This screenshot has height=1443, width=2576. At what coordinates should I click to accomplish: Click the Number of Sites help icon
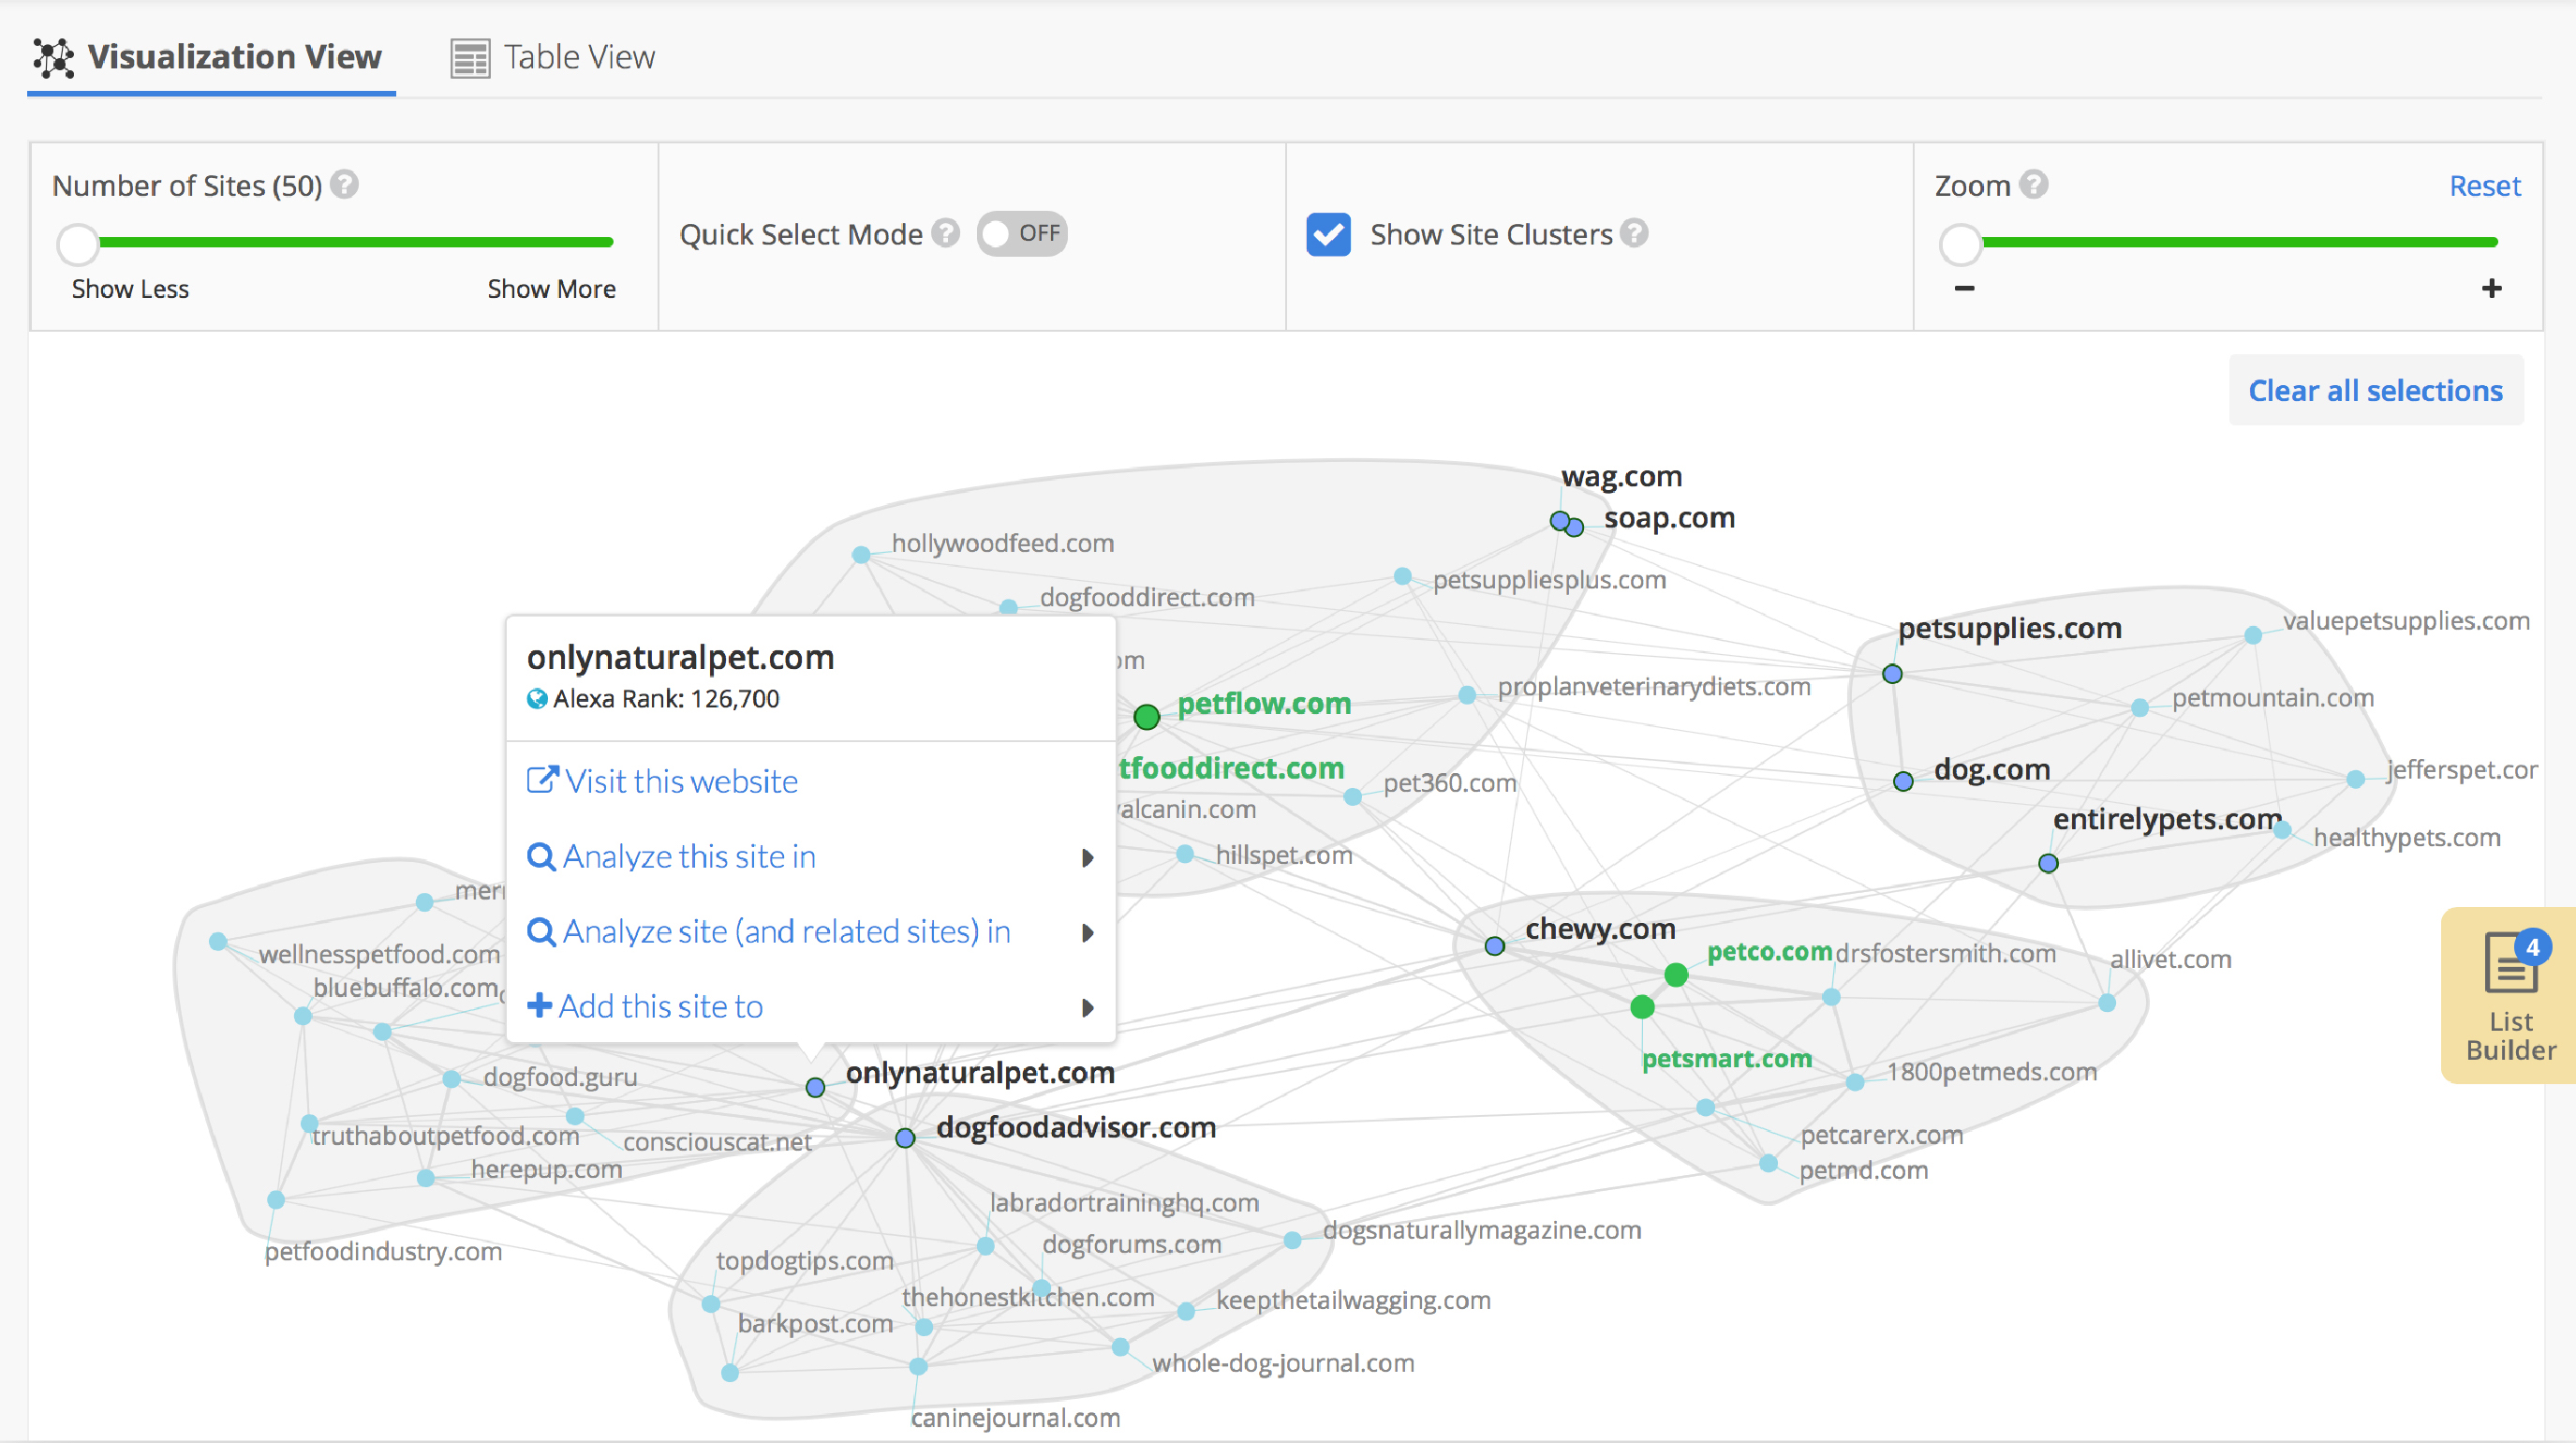coord(345,185)
